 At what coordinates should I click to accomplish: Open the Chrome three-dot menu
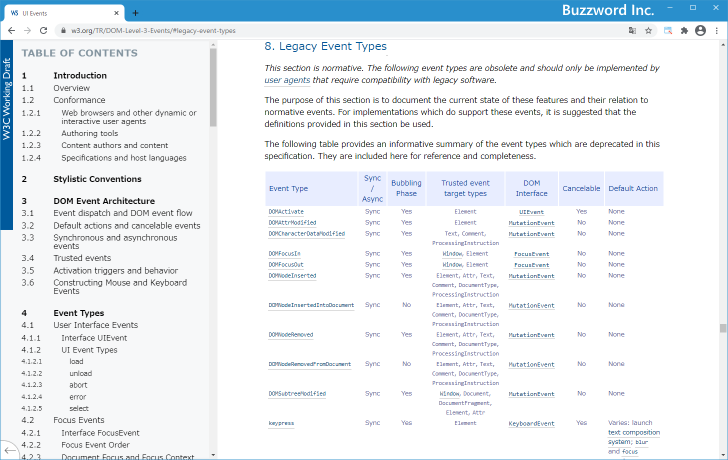pyautogui.click(x=717, y=31)
